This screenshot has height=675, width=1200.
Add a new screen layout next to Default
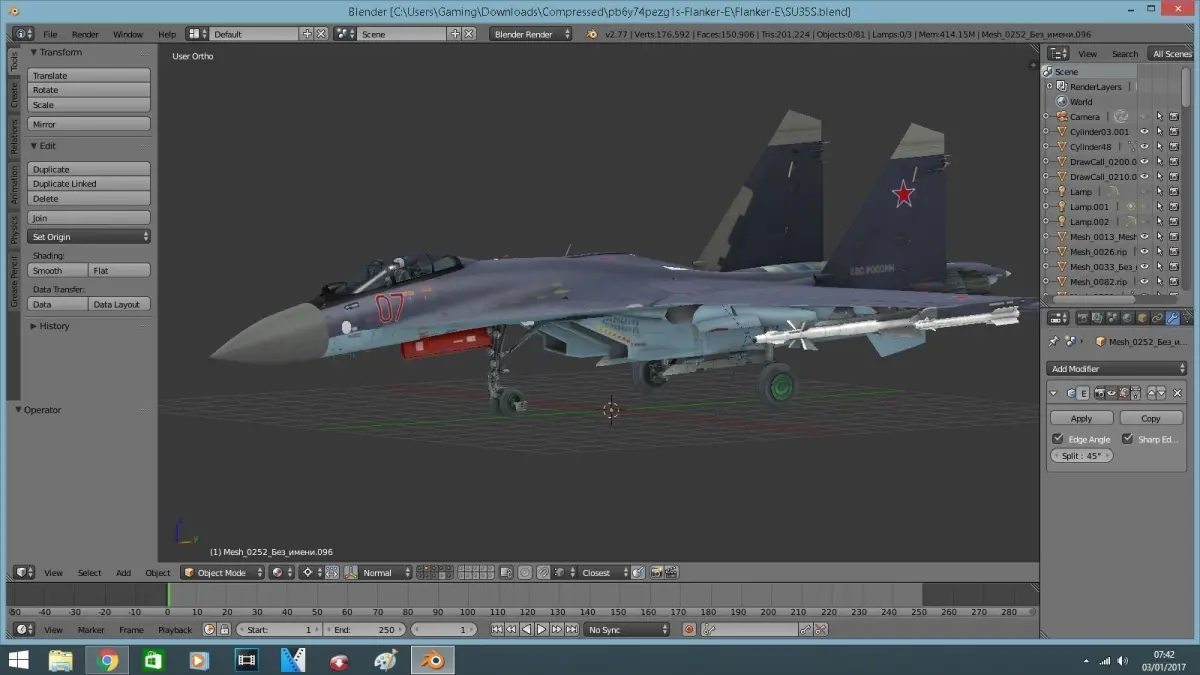[307, 34]
